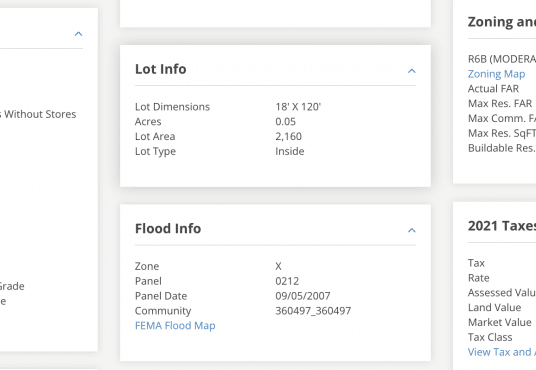The width and height of the screenshot is (536, 370).
Task: Select the Acres value 0.05
Action: pos(285,121)
